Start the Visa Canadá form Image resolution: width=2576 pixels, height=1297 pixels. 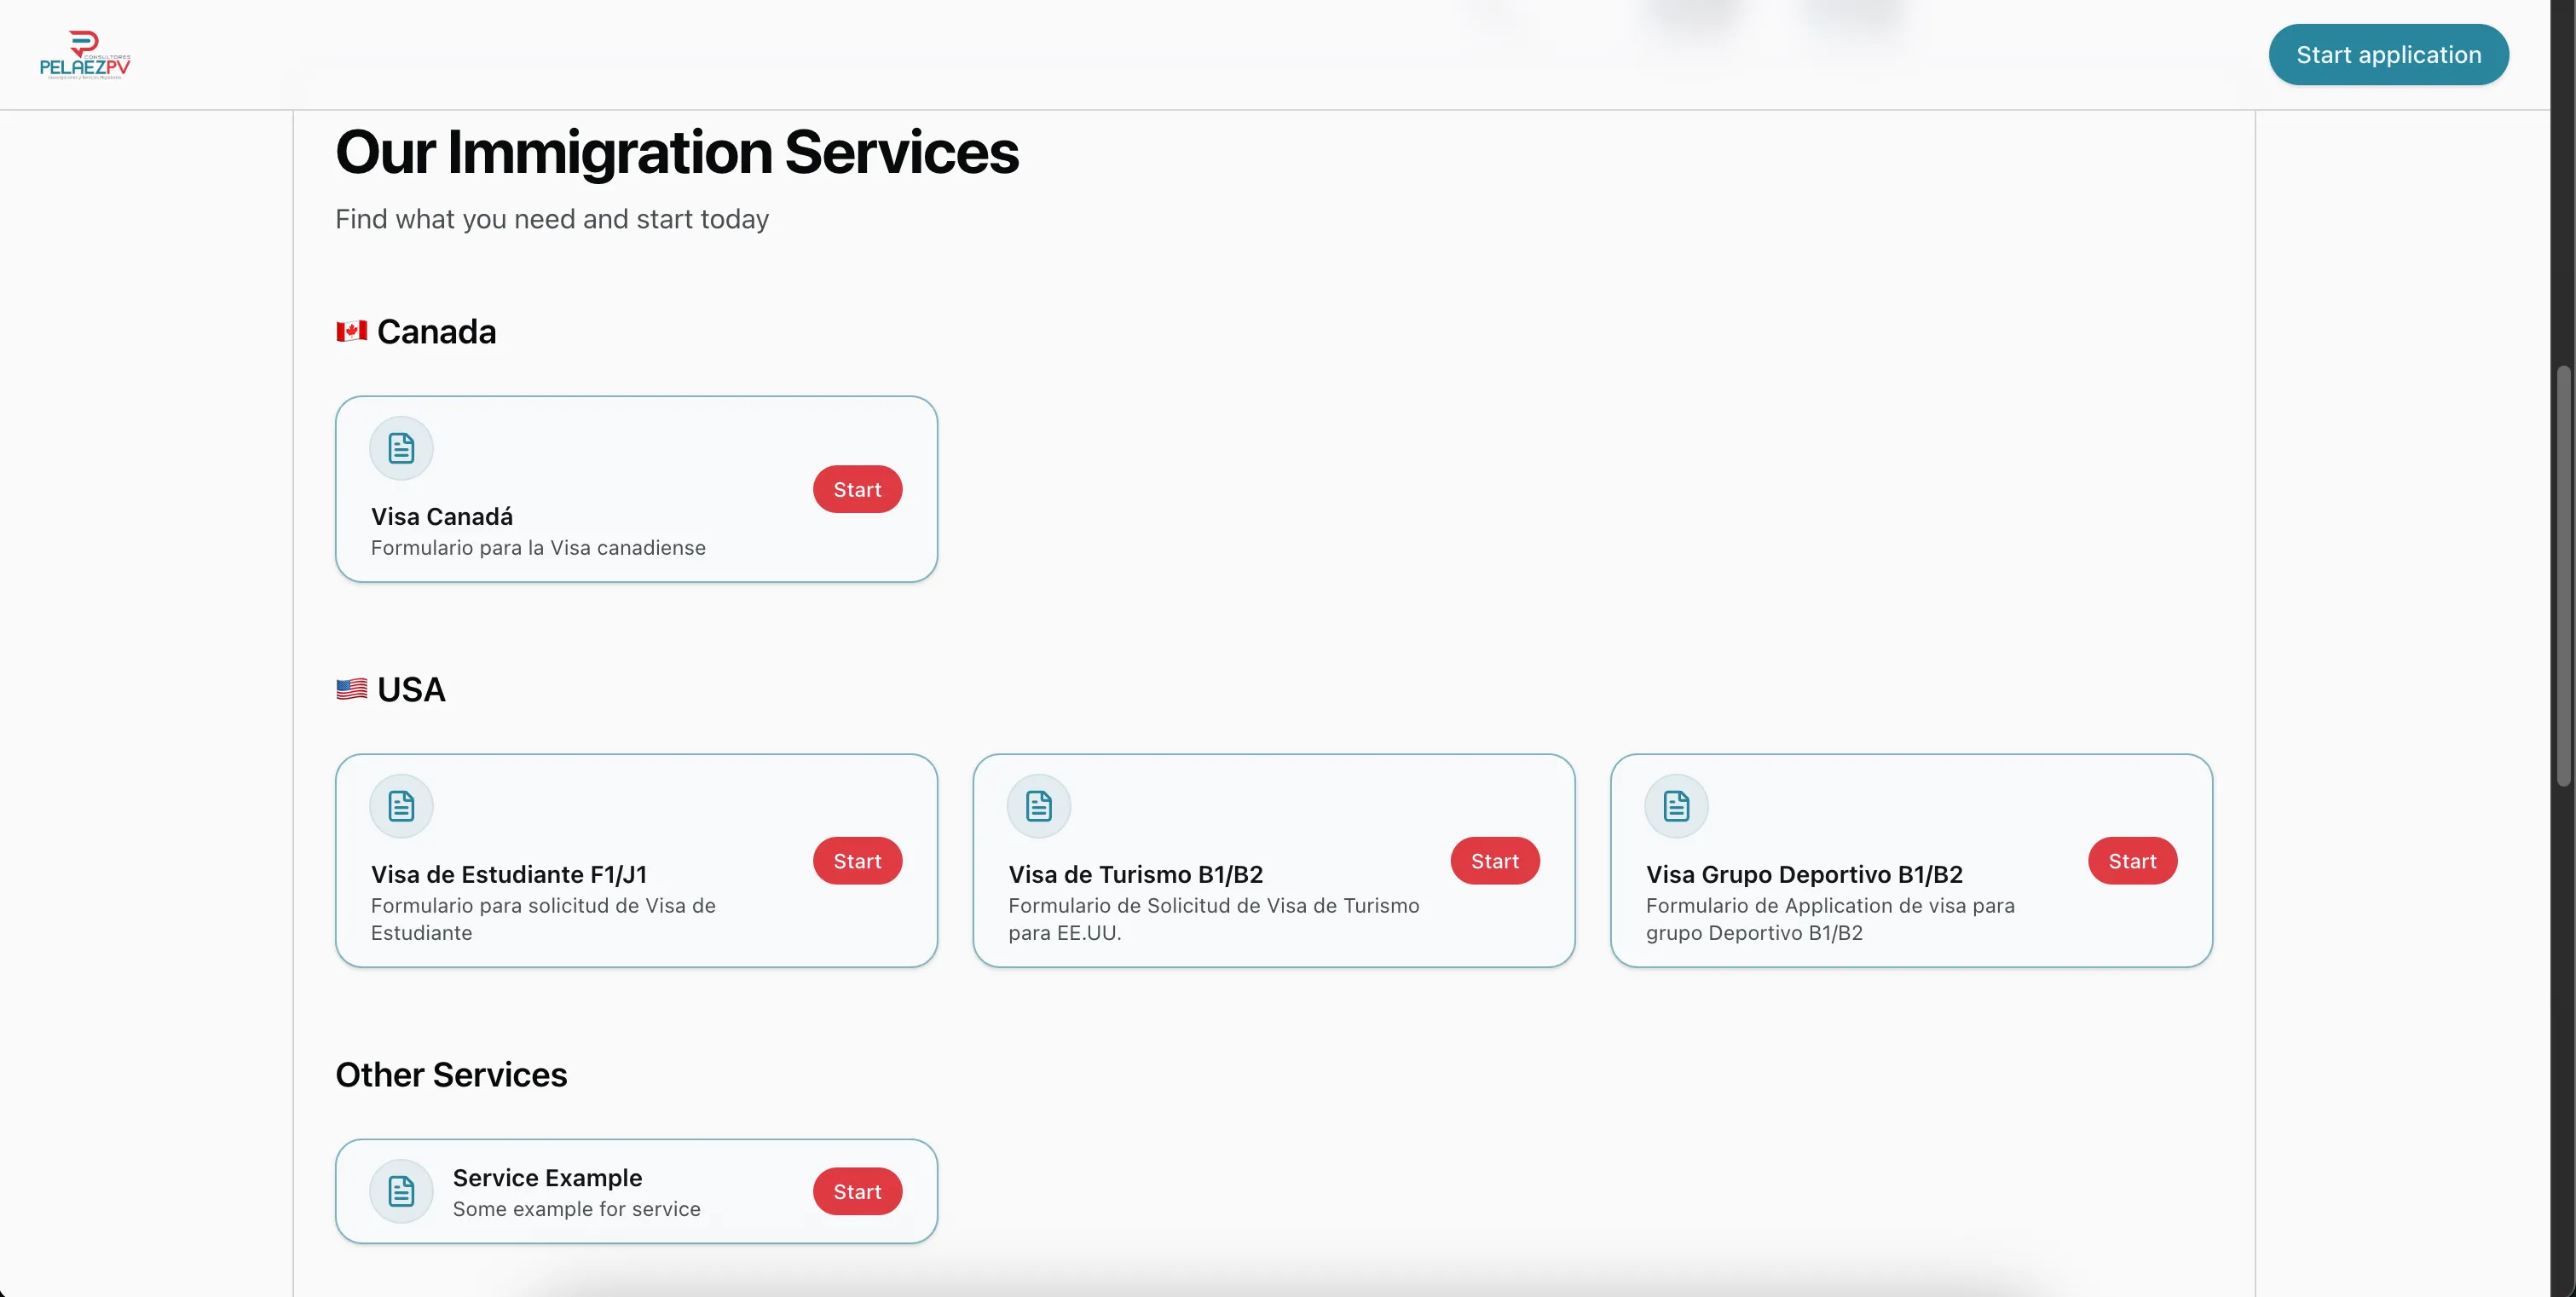(x=856, y=489)
